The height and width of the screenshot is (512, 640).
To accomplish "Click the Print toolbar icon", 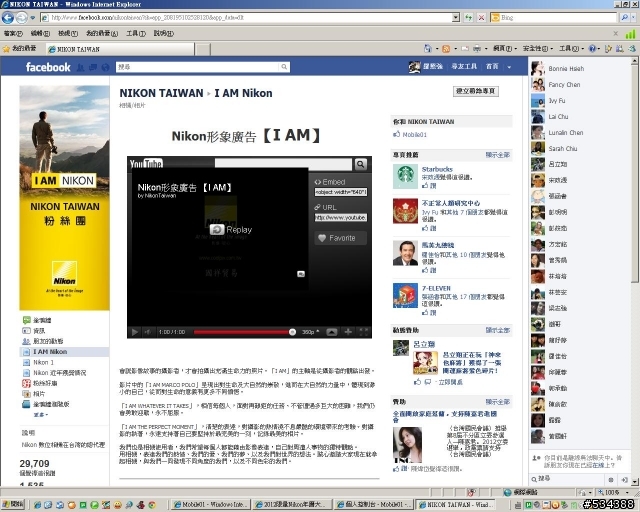I will [477, 49].
